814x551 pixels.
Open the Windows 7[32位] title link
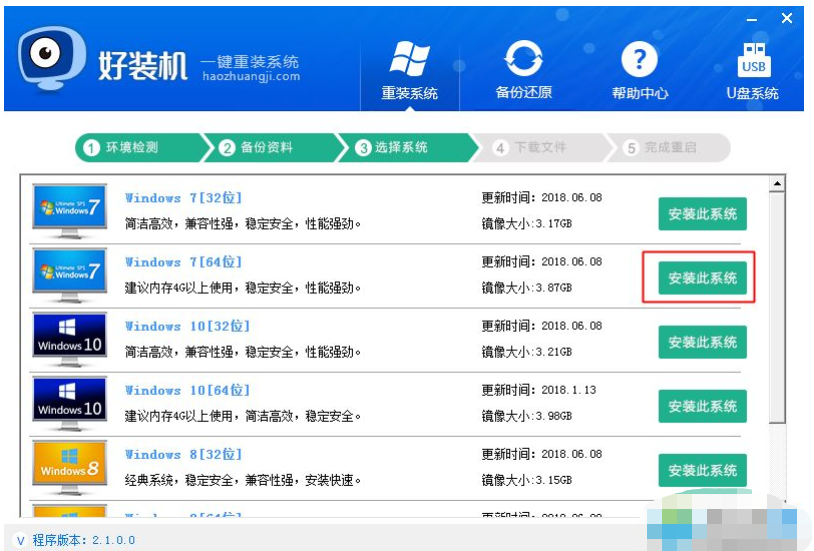coord(183,198)
